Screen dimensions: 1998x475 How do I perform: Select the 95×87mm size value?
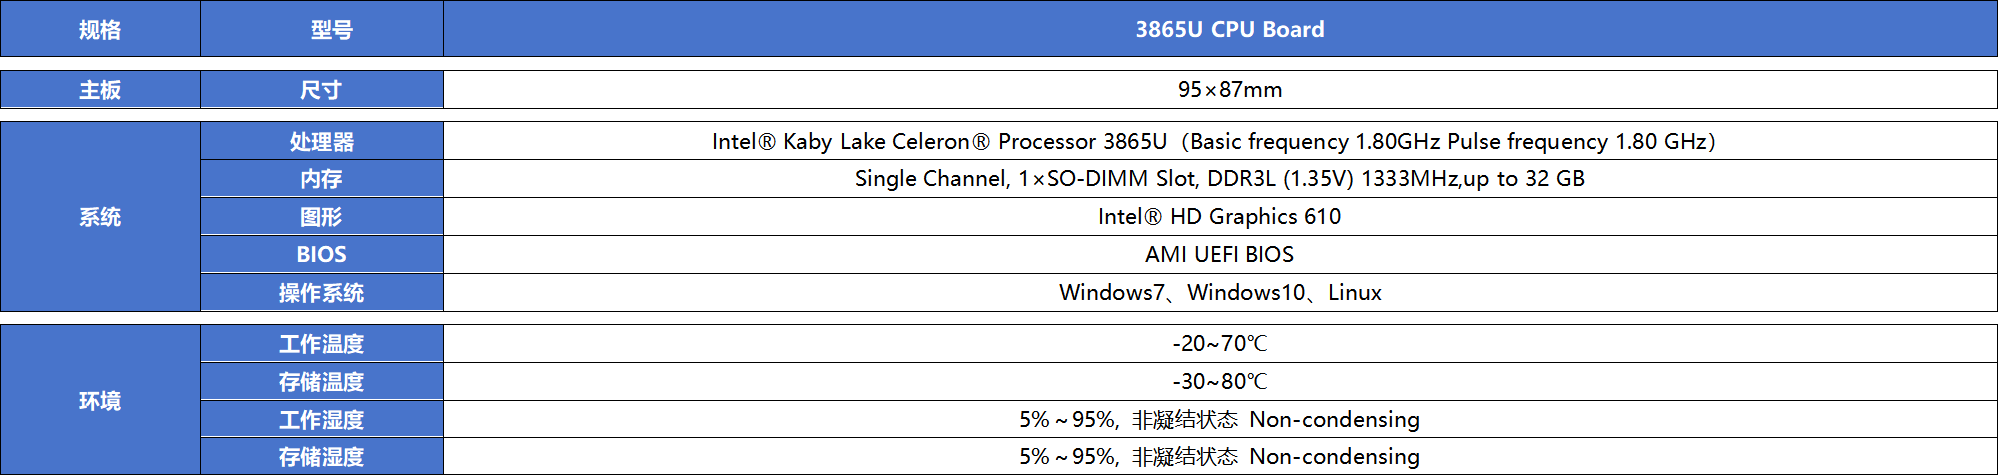click(x=1229, y=90)
